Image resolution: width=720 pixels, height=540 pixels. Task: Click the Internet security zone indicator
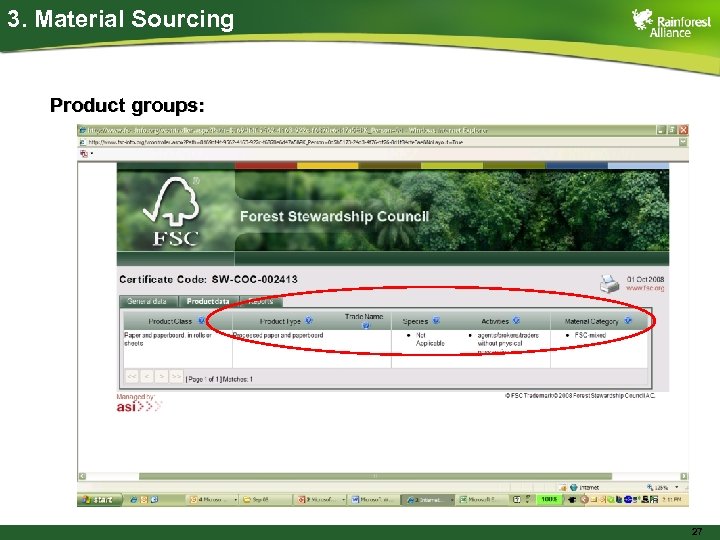585,487
